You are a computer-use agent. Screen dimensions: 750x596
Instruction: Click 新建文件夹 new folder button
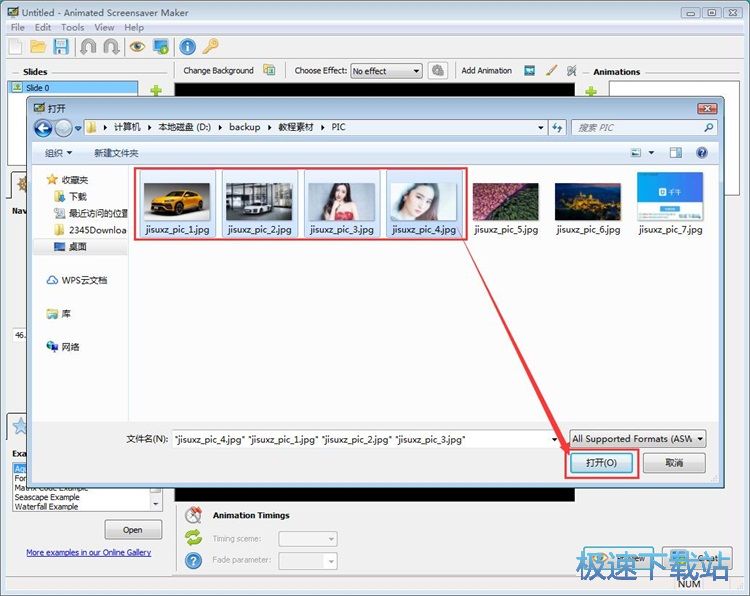pyautogui.click(x=116, y=153)
